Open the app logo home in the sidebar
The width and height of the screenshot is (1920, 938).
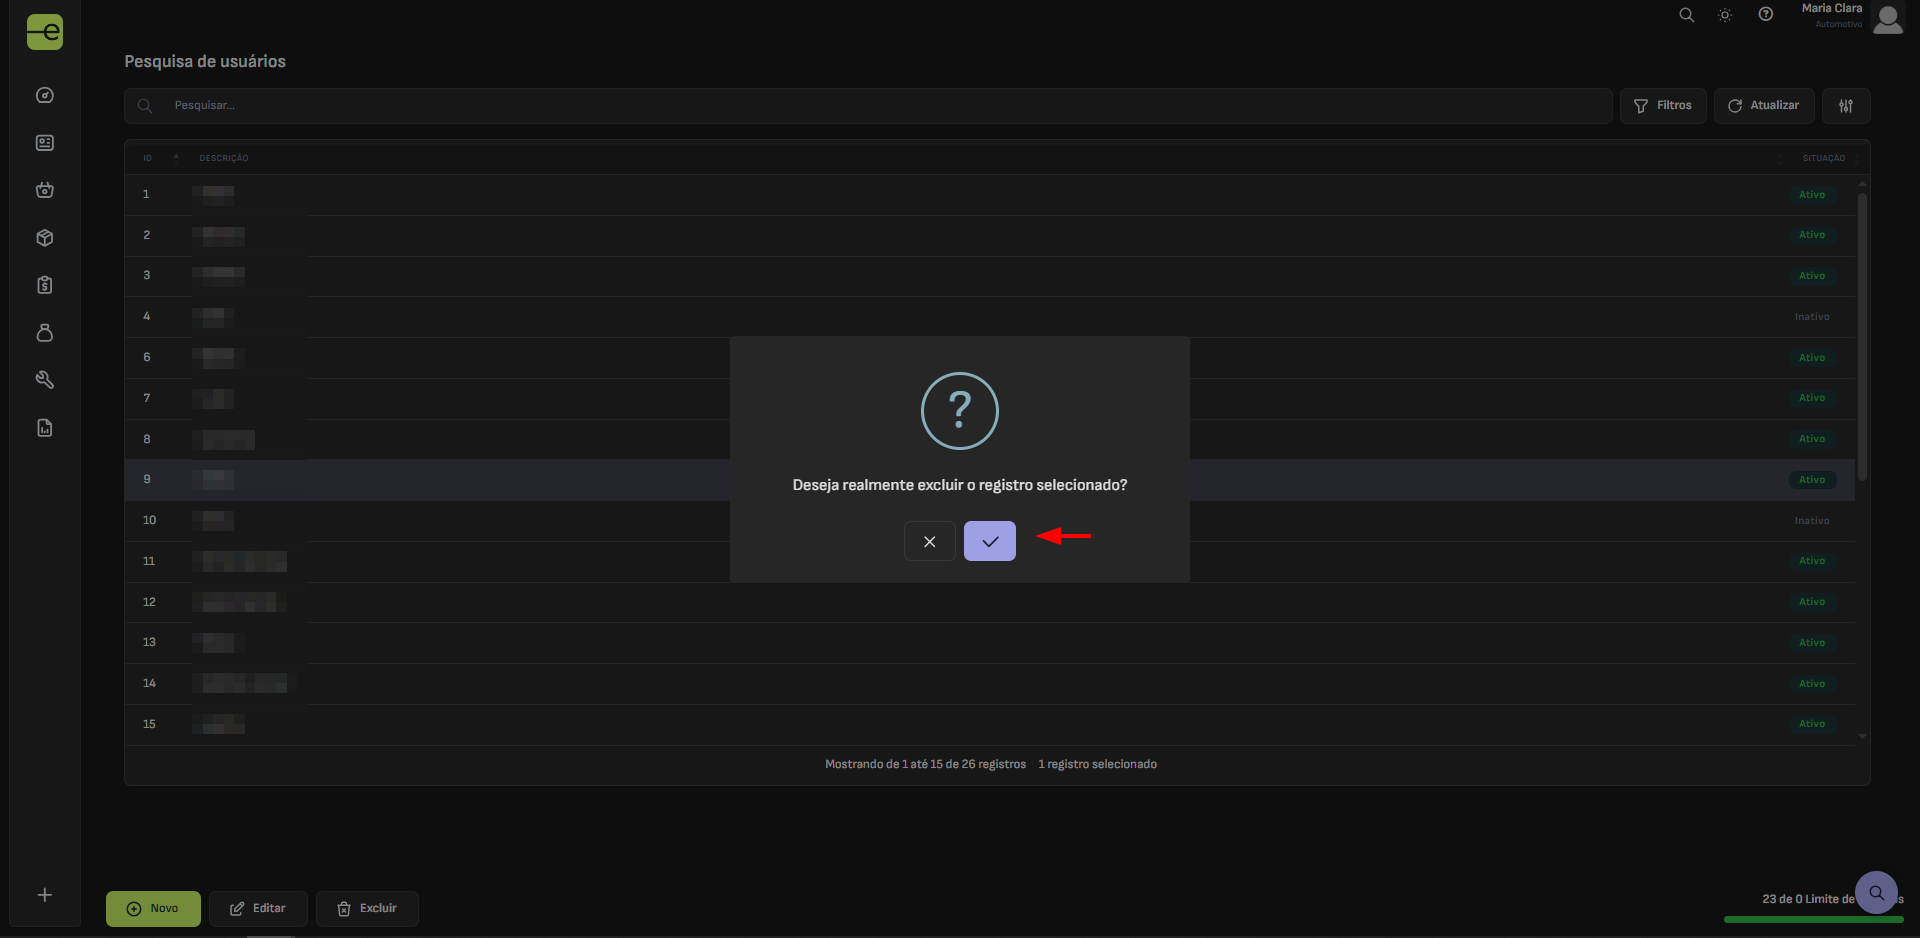[x=45, y=31]
